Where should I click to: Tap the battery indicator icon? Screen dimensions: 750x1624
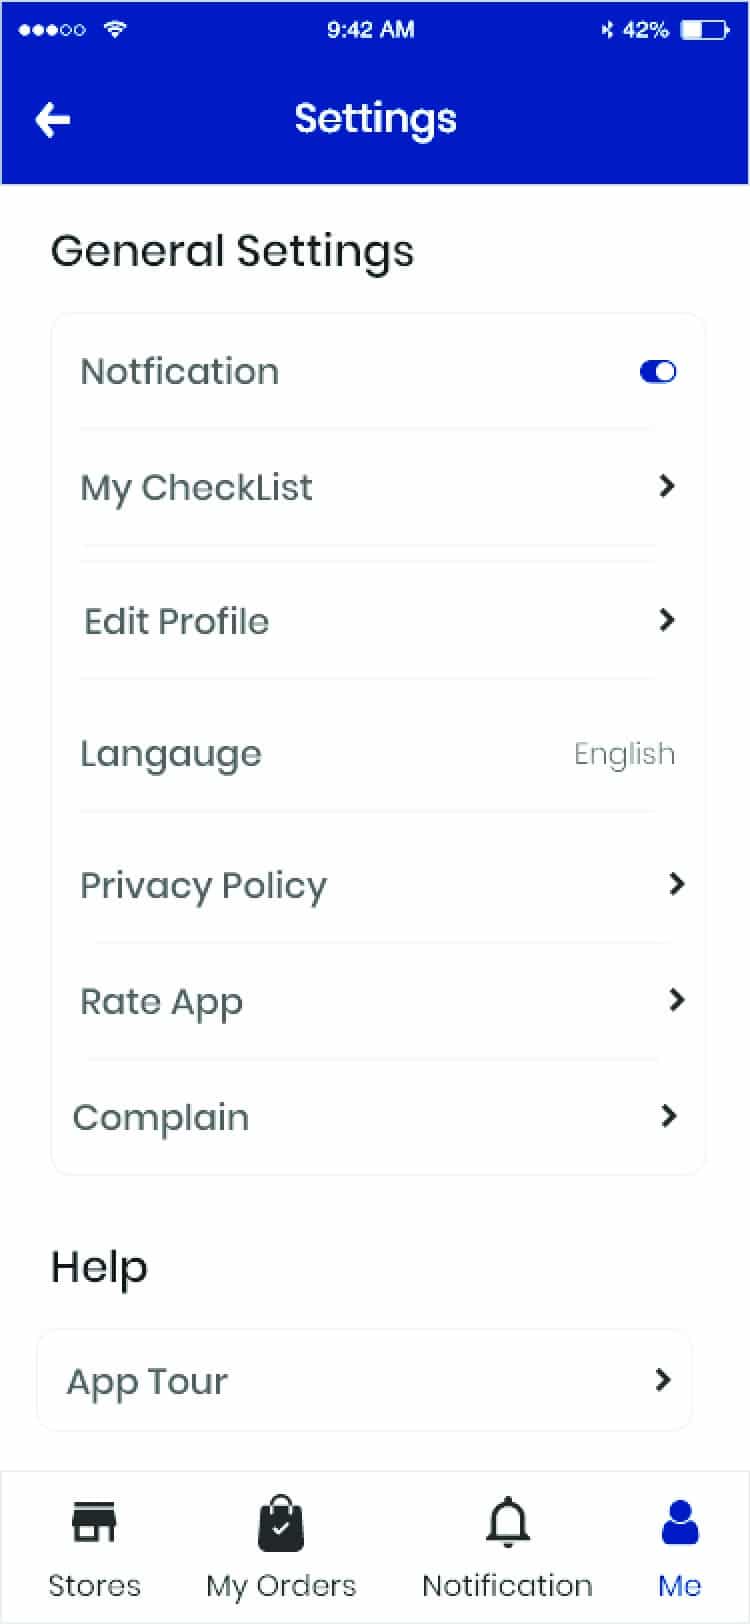(x=705, y=30)
